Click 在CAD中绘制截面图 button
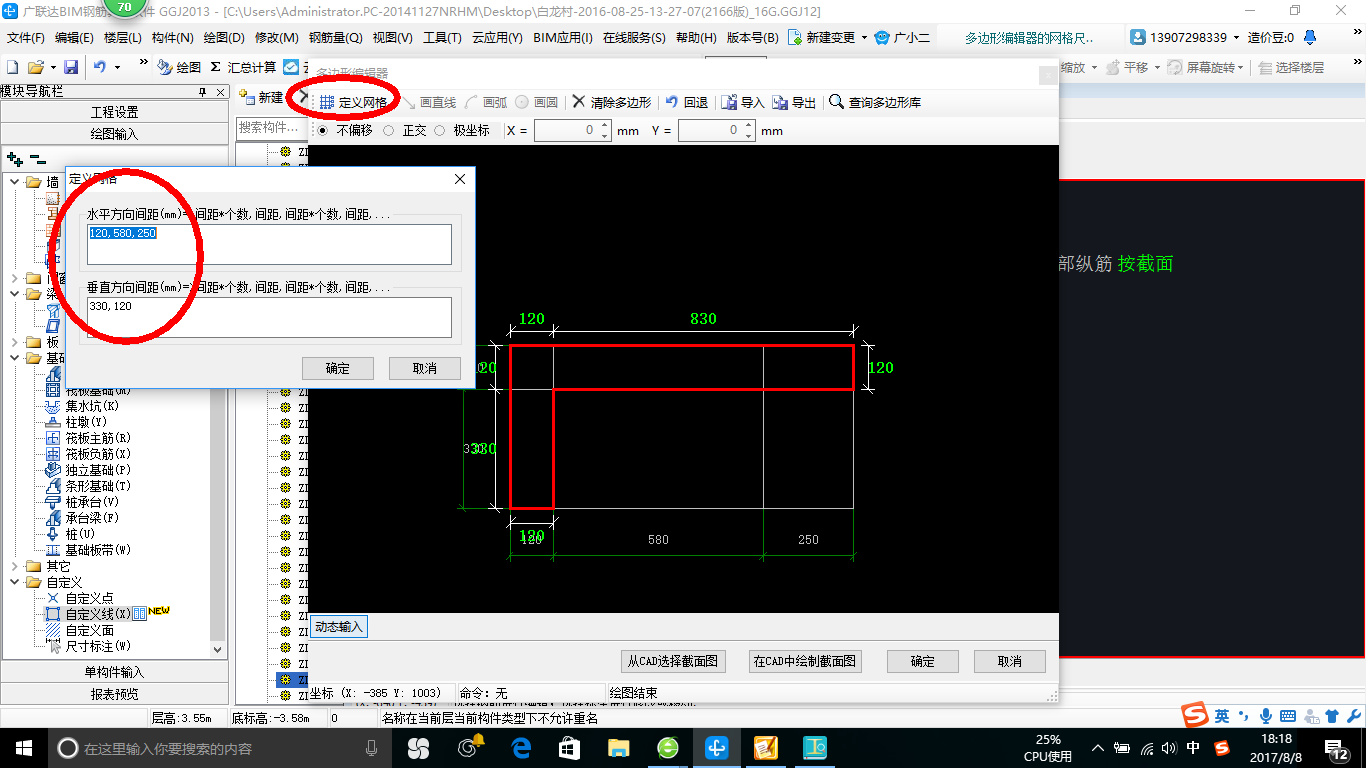 [805, 661]
